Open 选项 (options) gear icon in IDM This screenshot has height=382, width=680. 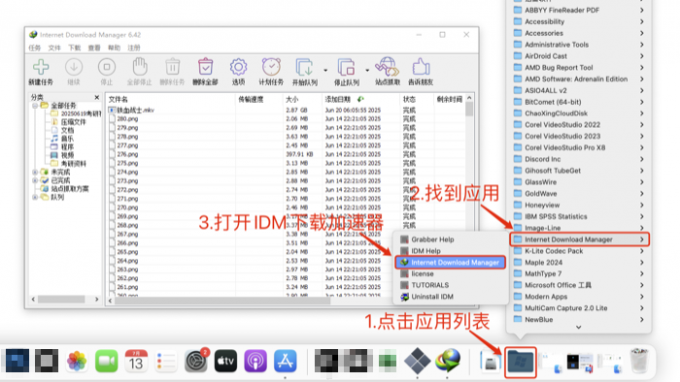pyautogui.click(x=238, y=67)
